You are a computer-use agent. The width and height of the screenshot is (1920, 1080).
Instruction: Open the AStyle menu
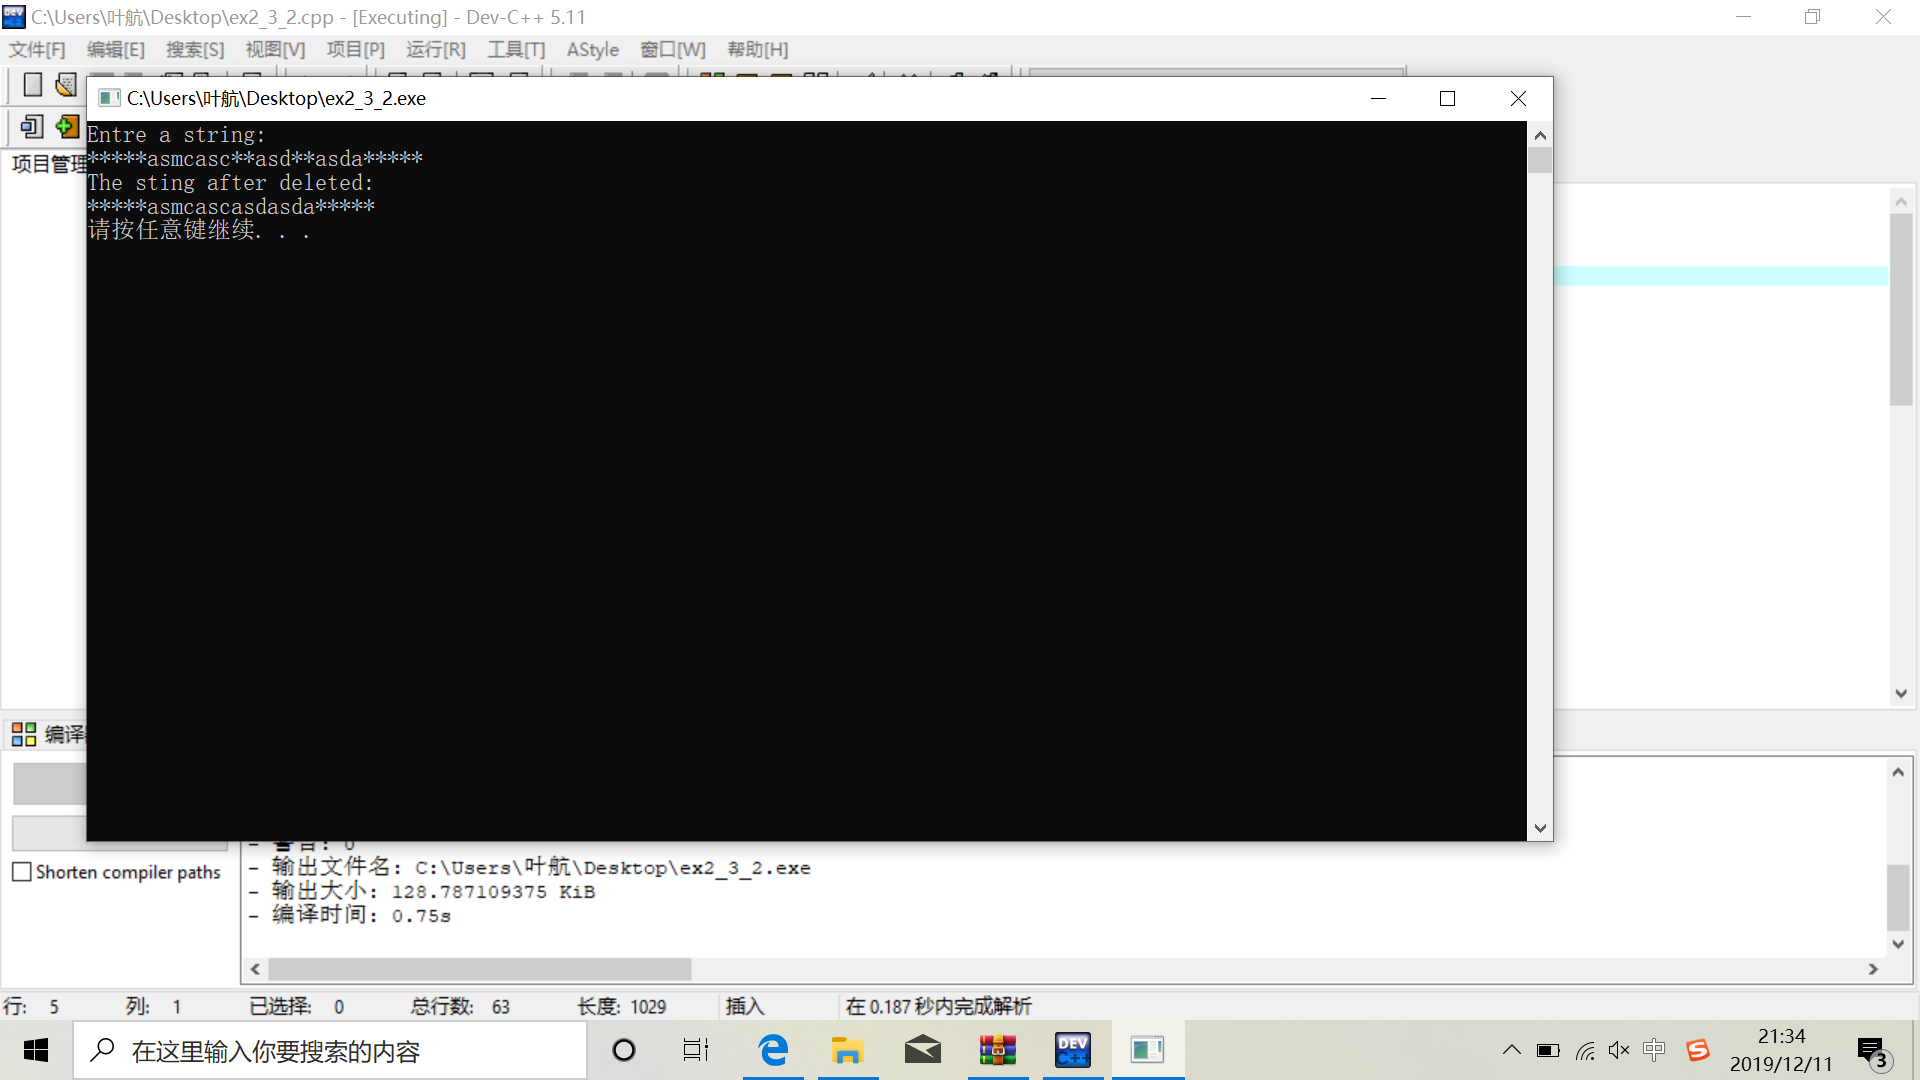pyautogui.click(x=592, y=50)
